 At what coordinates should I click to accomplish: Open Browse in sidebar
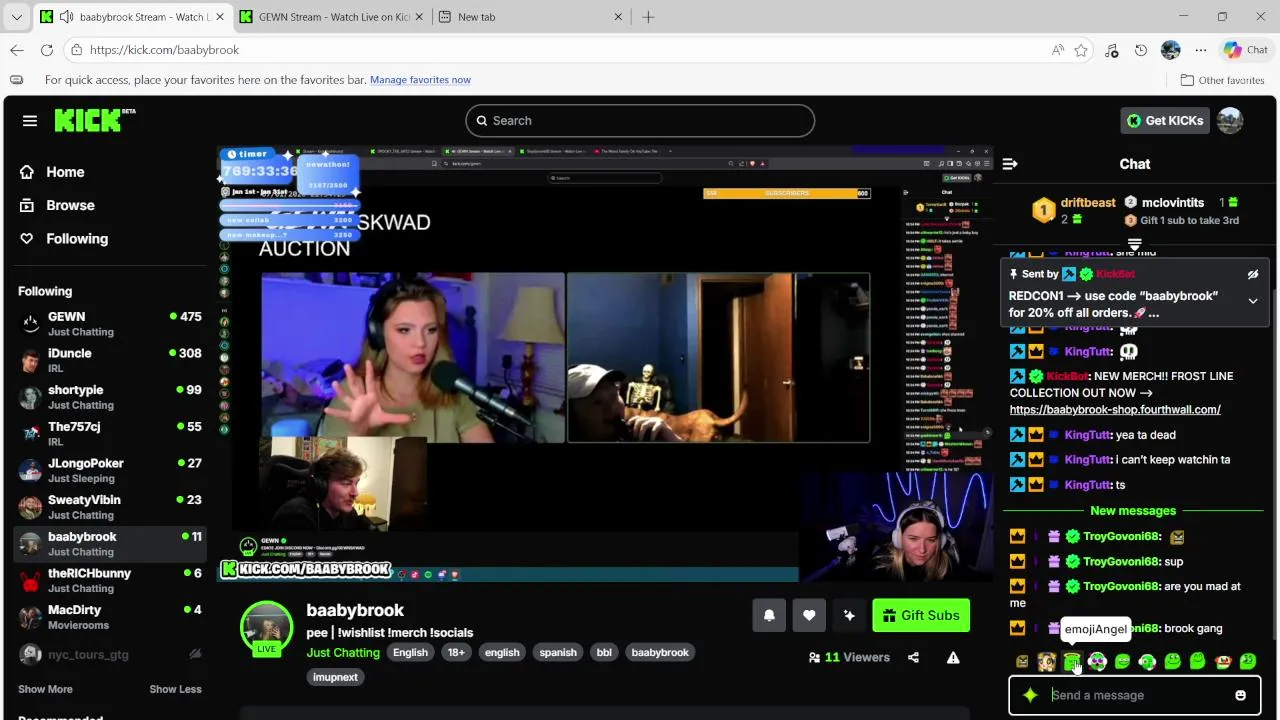[70, 205]
